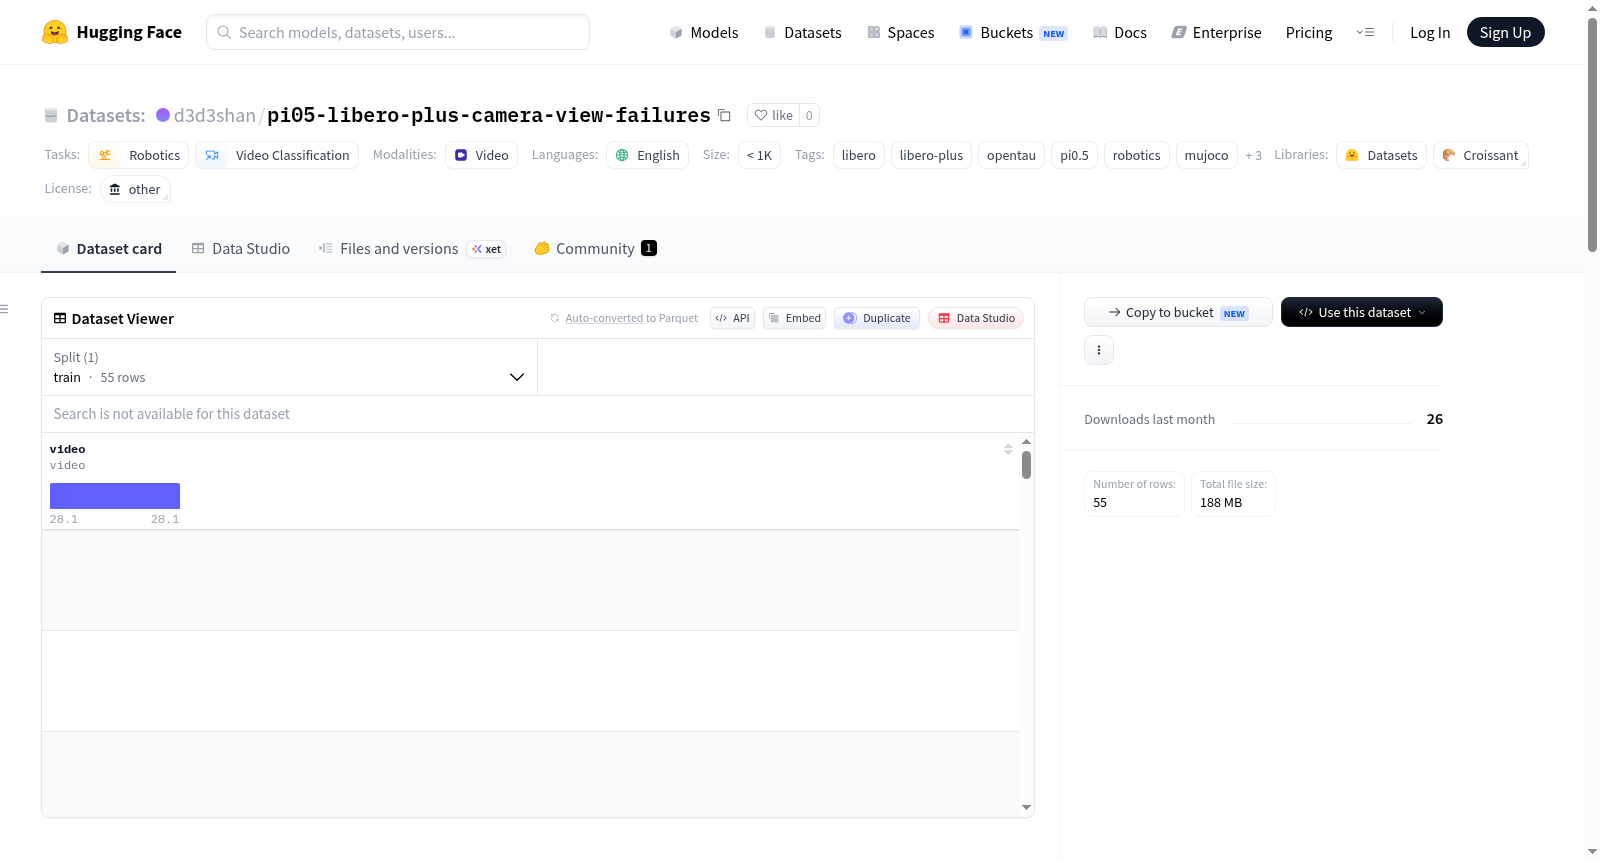Image resolution: width=1600 pixels, height=861 pixels.
Task: Open the more navigation menu icon
Action: 1365,32
